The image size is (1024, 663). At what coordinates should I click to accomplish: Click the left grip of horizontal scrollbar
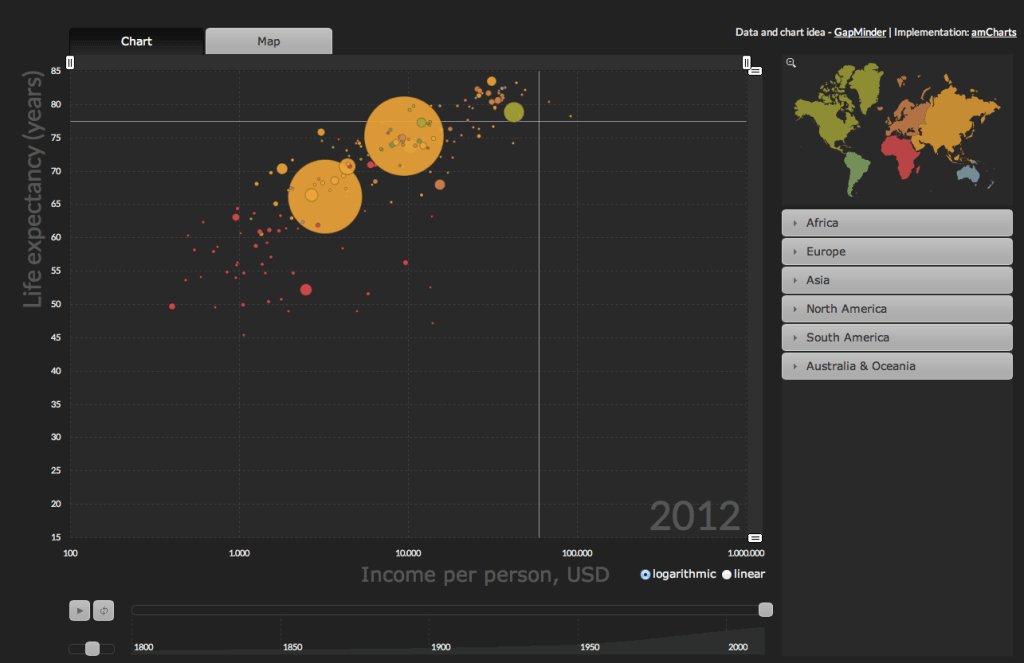(70, 63)
